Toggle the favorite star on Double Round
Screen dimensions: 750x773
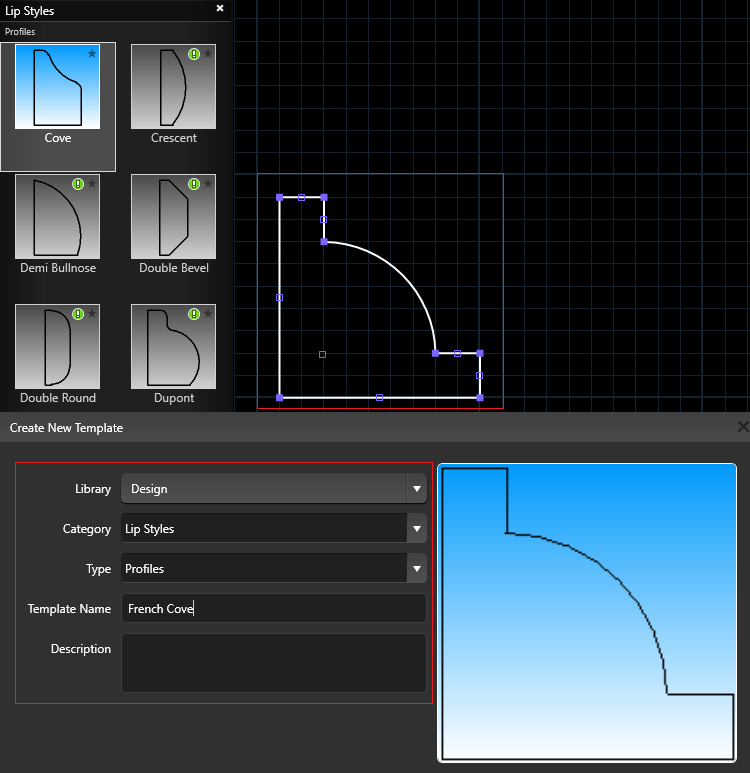click(x=92, y=314)
